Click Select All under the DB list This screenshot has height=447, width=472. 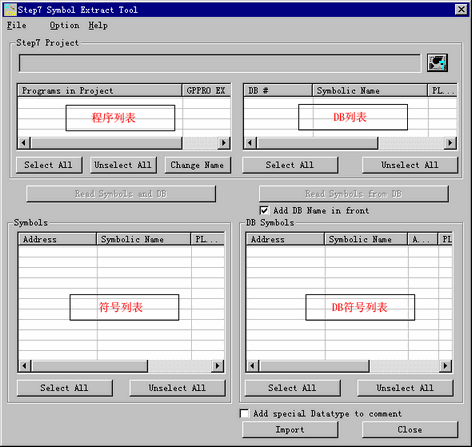[x=290, y=165]
